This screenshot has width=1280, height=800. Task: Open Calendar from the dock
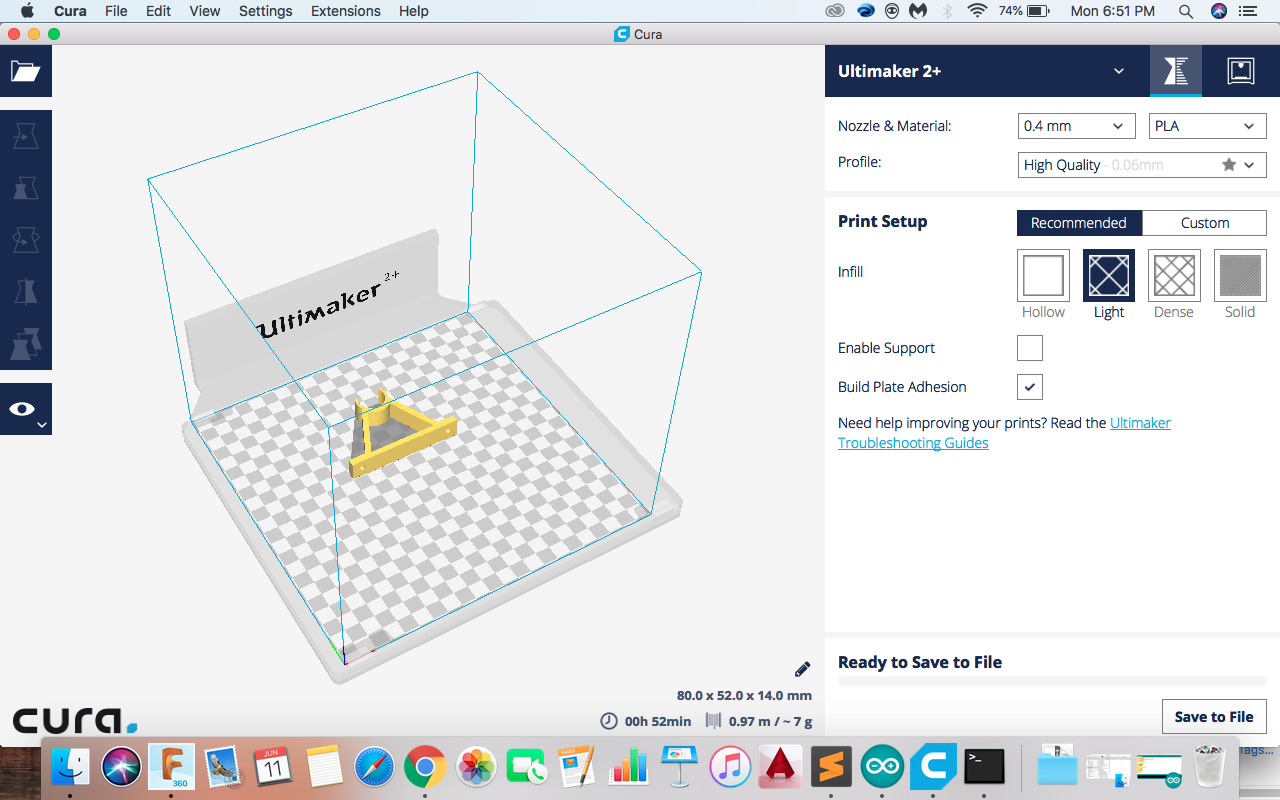point(273,767)
